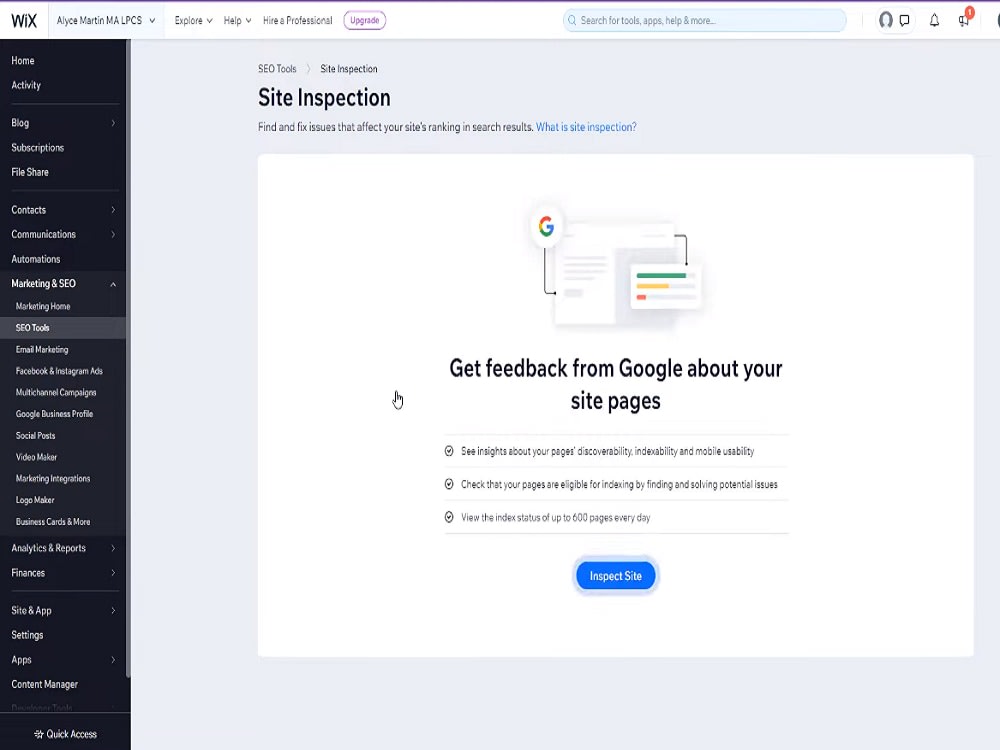This screenshot has height=750, width=1000.
Task: Click the sidebar vertical scrollbar
Action: (128, 357)
